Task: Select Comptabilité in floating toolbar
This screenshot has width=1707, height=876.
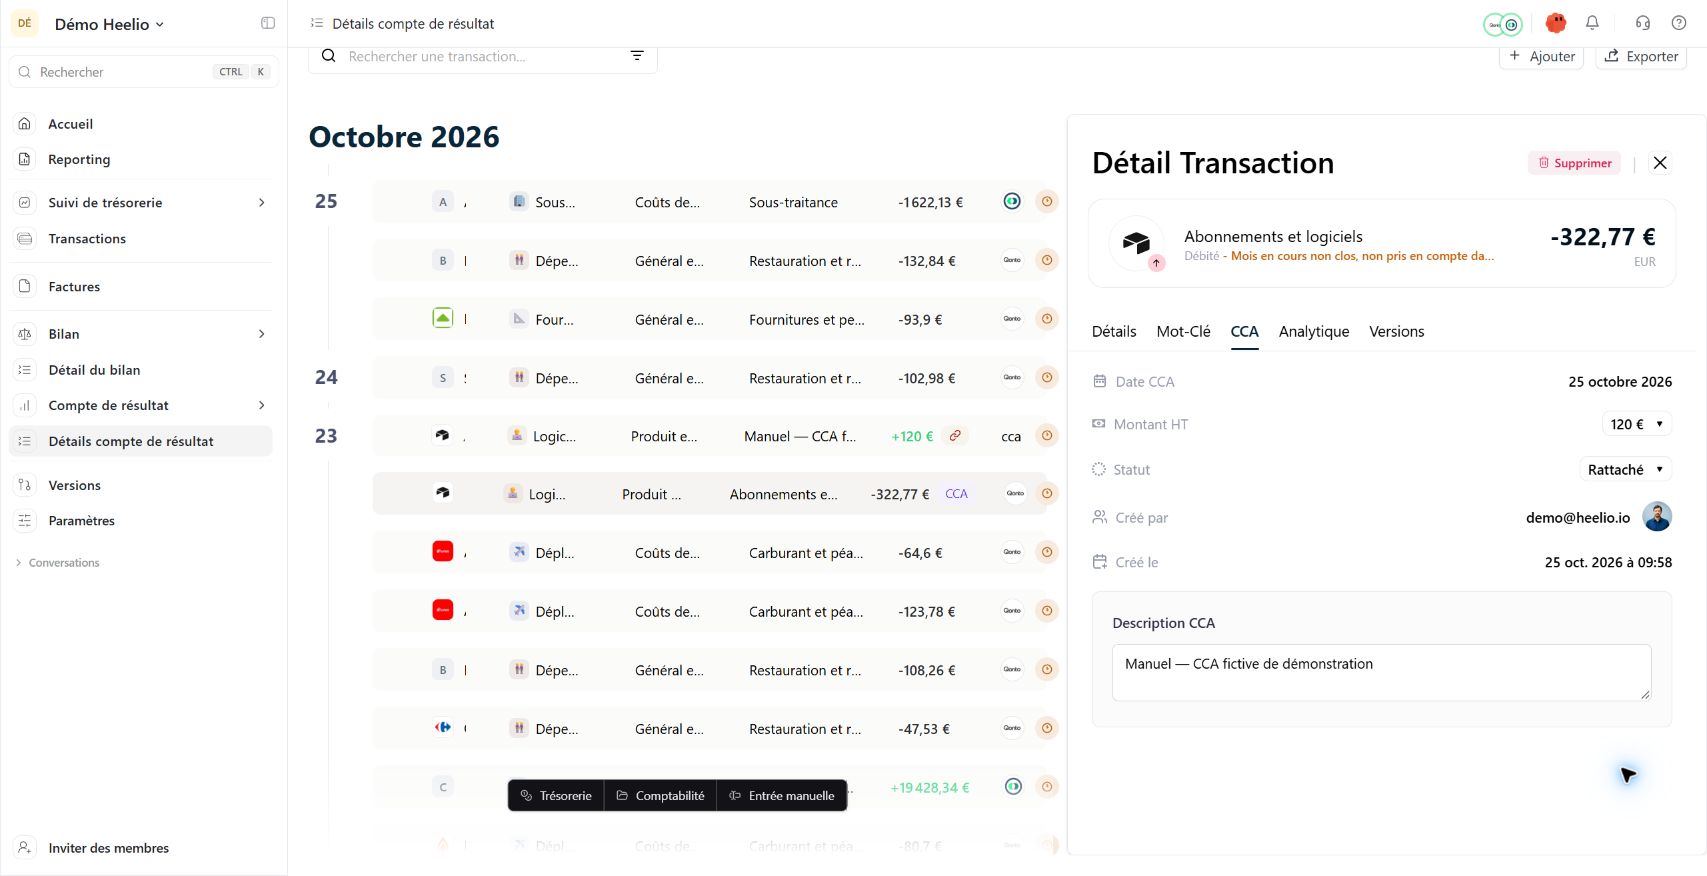Action: point(660,796)
